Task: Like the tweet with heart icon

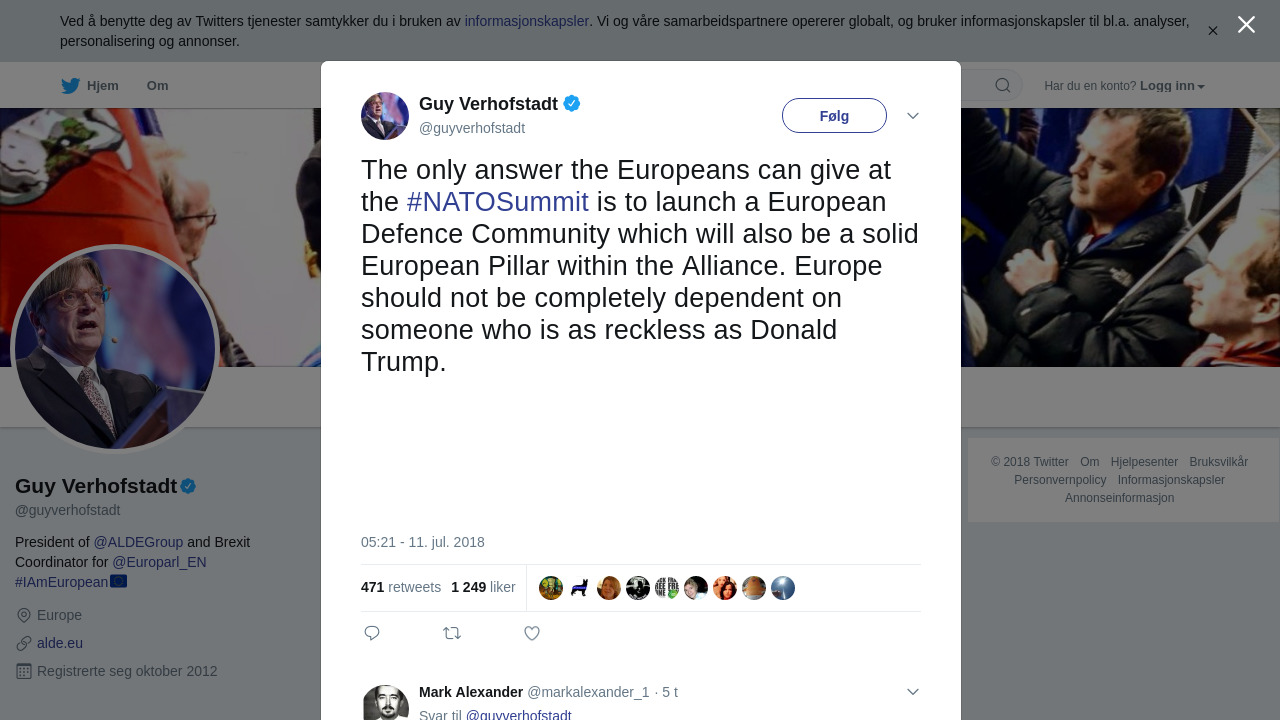Action: coord(532,633)
